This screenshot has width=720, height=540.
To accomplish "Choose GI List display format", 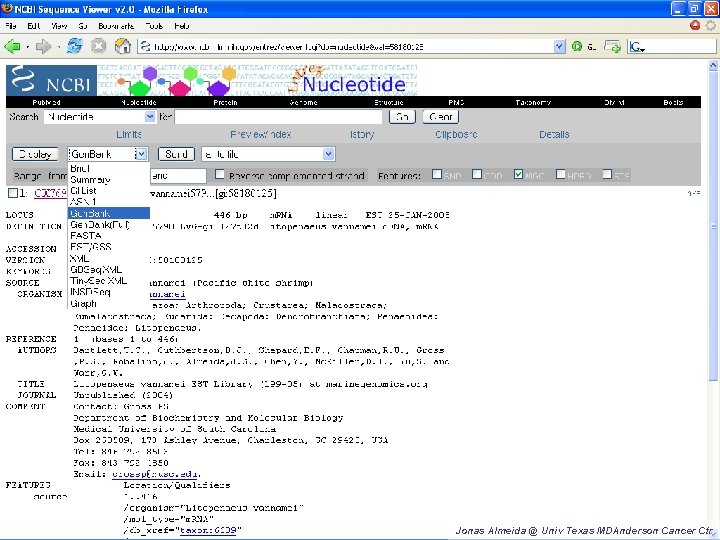I will tap(108, 191).
